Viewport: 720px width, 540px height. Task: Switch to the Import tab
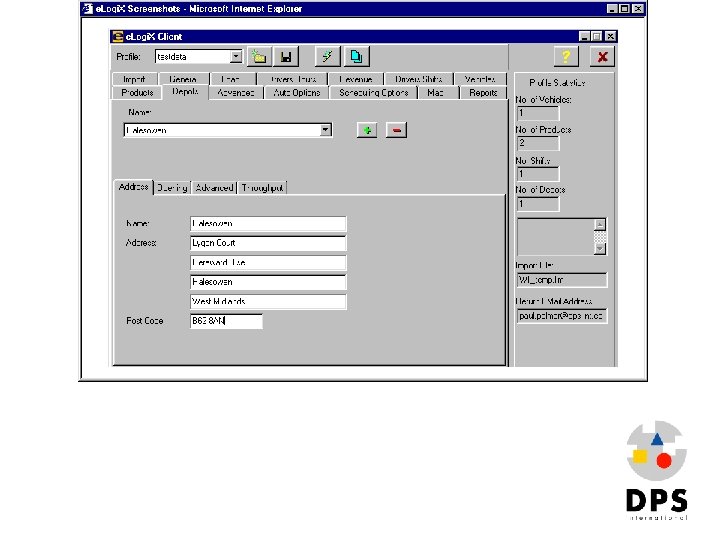click(x=134, y=79)
